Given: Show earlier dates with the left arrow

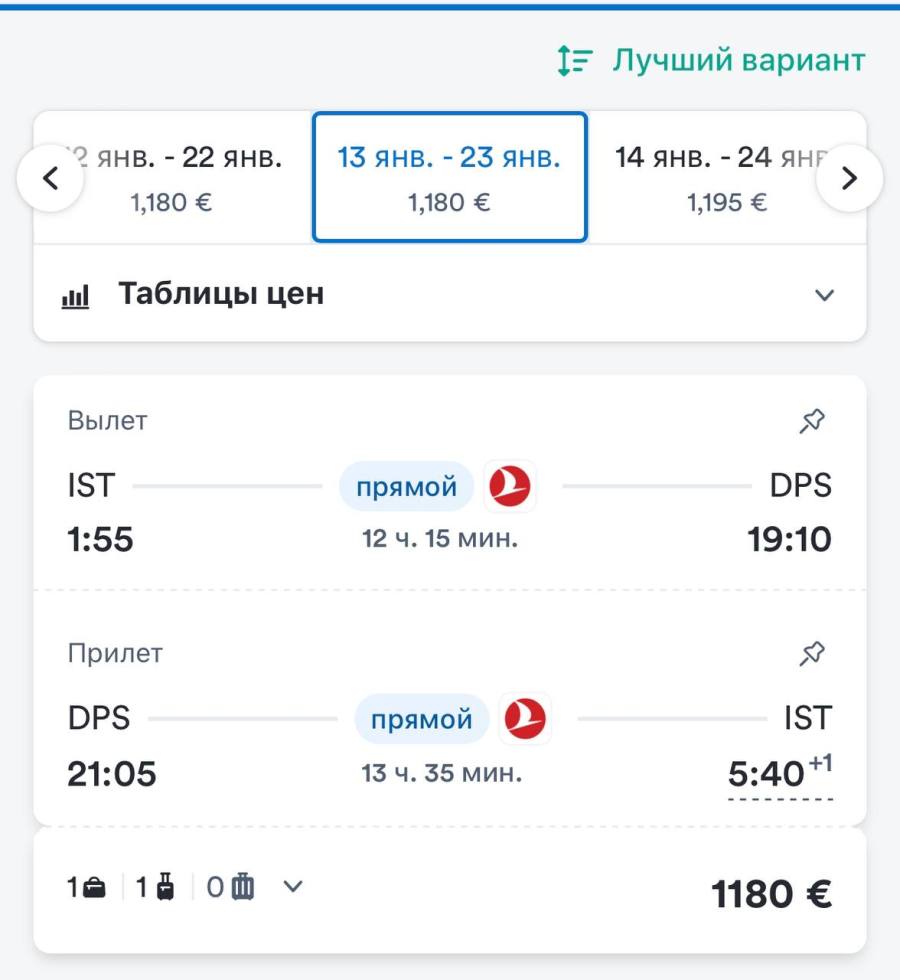Looking at the screenshot, I should tap(50, 178).
